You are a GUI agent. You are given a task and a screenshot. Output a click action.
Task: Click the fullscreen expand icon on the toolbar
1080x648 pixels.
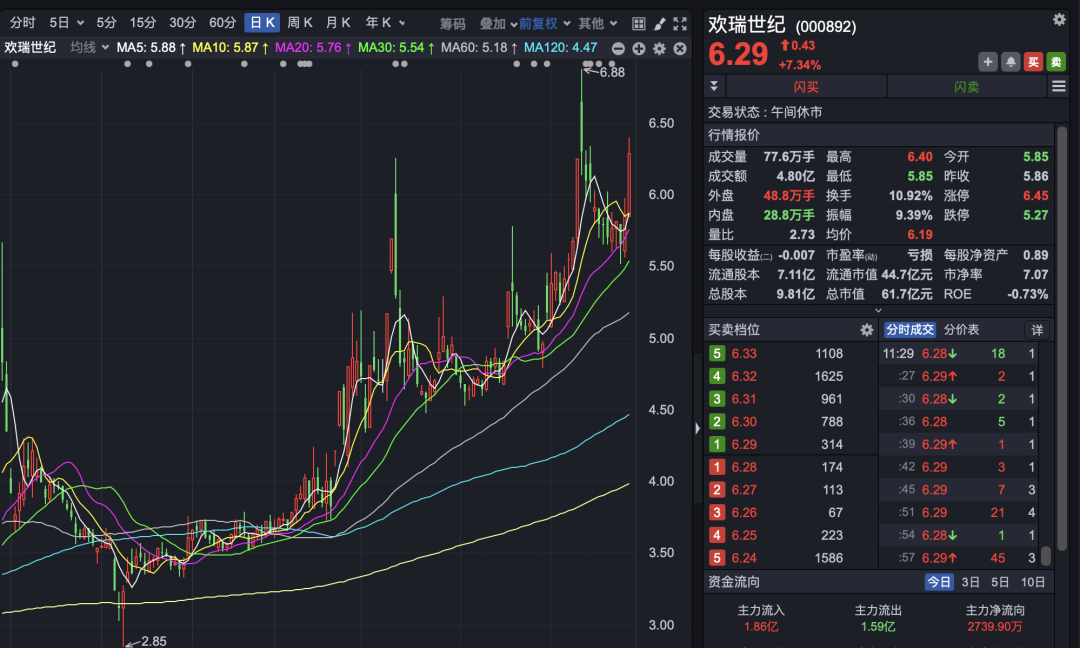[680, 22]
